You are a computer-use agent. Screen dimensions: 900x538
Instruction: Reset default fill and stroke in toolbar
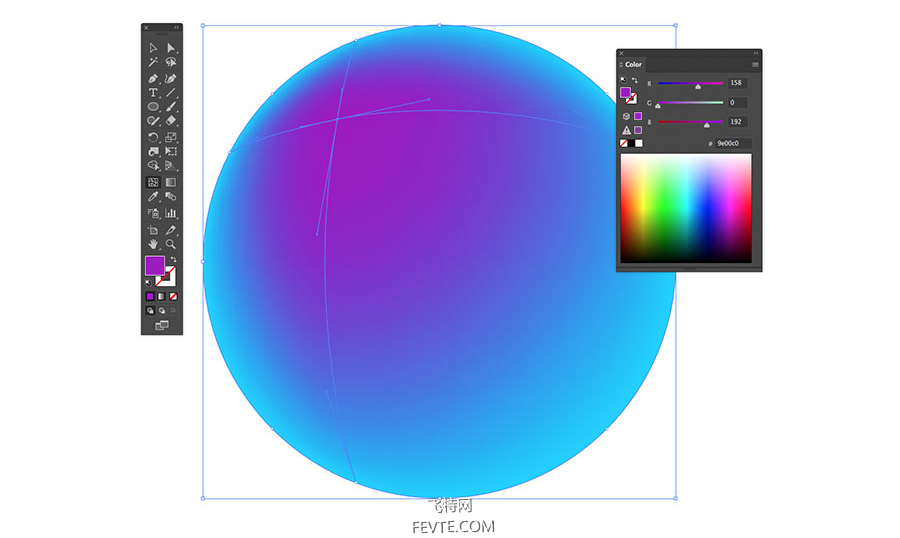(148, 283)
